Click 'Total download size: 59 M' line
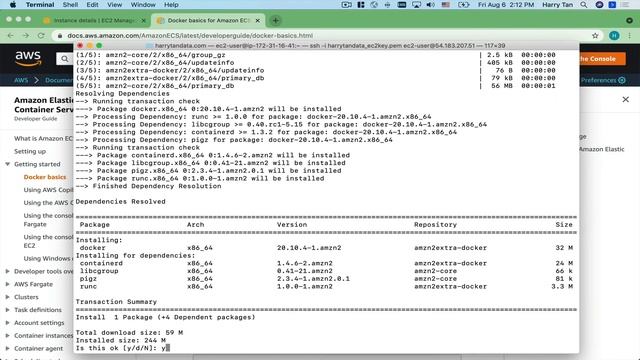This screenshot has width=640, height=360. pyautogui.click(x=129, y=333)
